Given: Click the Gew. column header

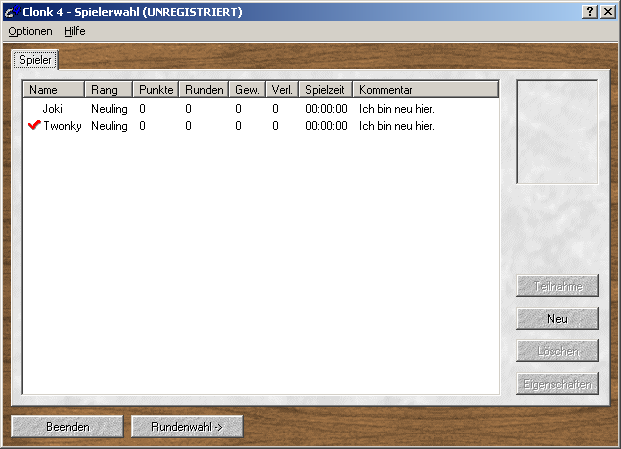Looking at the screenshot, I should 247,90.
